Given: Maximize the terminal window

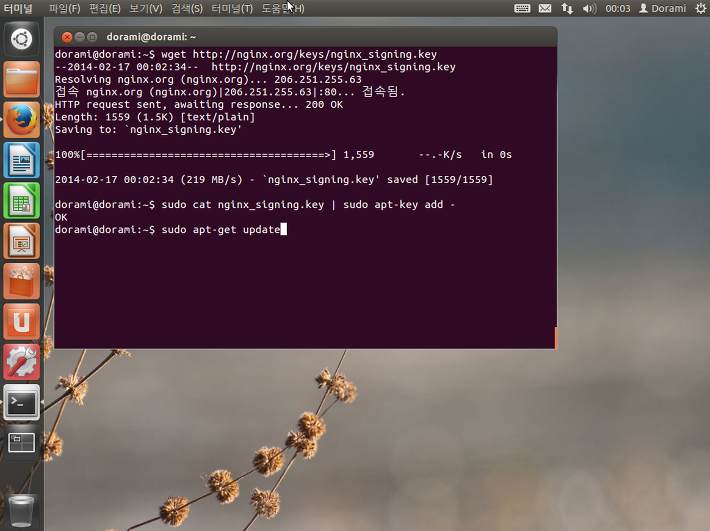Looking at the screenshot, I should tap(92, 37).
